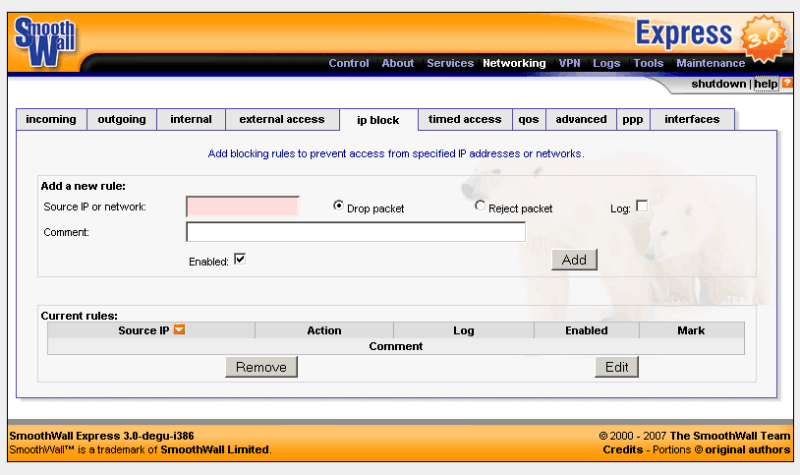Image resolution: width=800 pixels, height=475 pixels.
Task: Select the ip block tab
Action: click(x=378, y=120)
